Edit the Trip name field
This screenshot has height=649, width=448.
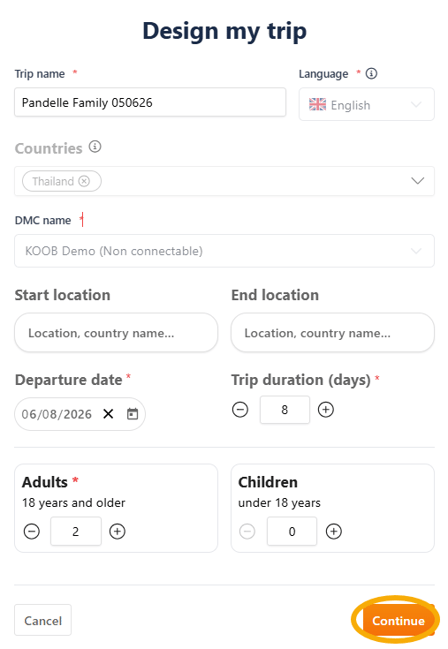(150, 102)
